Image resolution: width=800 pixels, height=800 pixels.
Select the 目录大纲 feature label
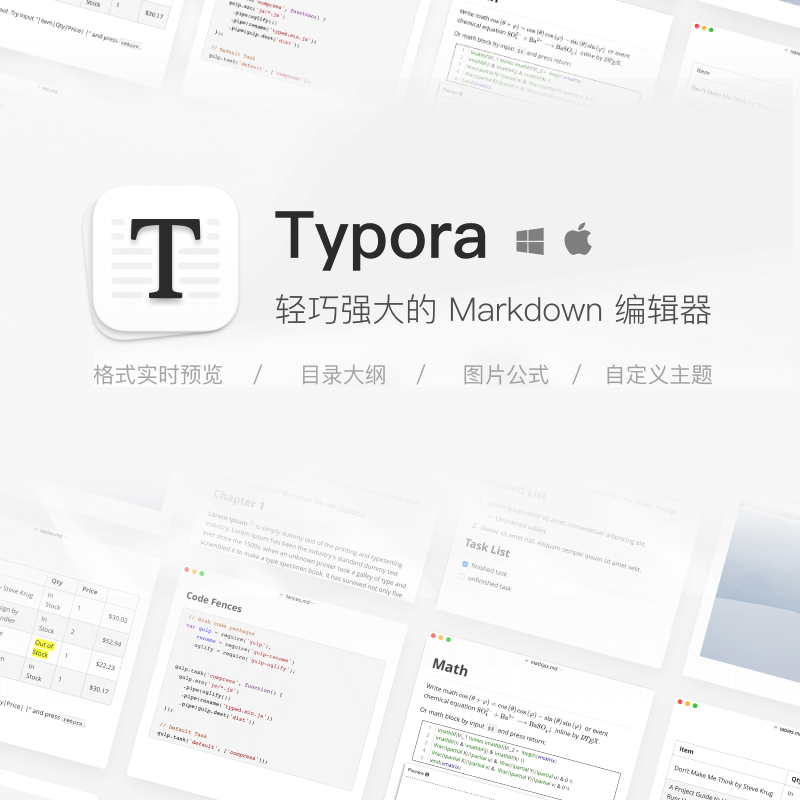343,376
